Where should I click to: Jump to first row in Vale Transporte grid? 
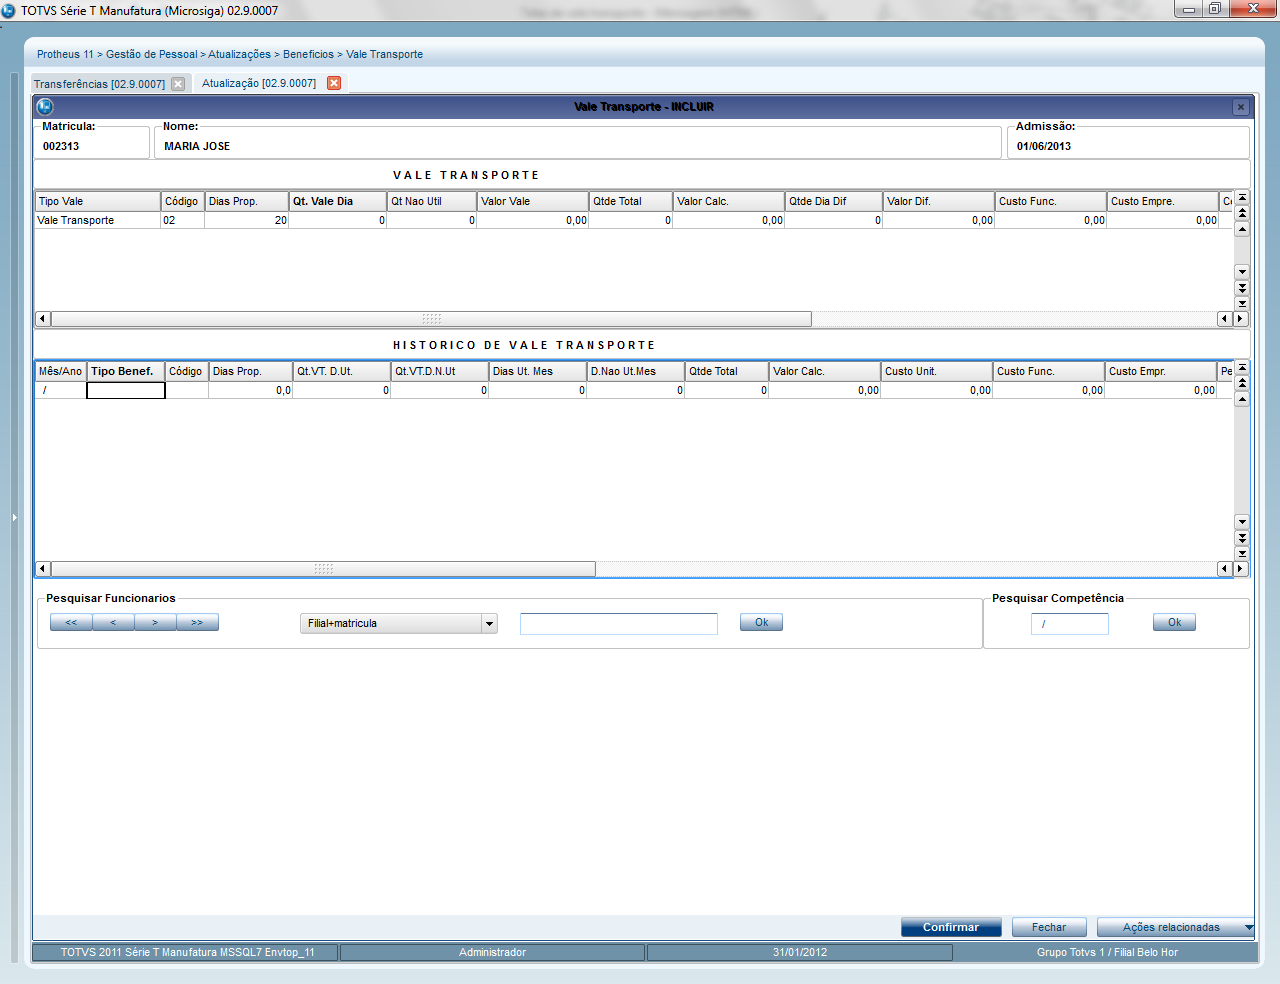click(x=1242, y=198)
